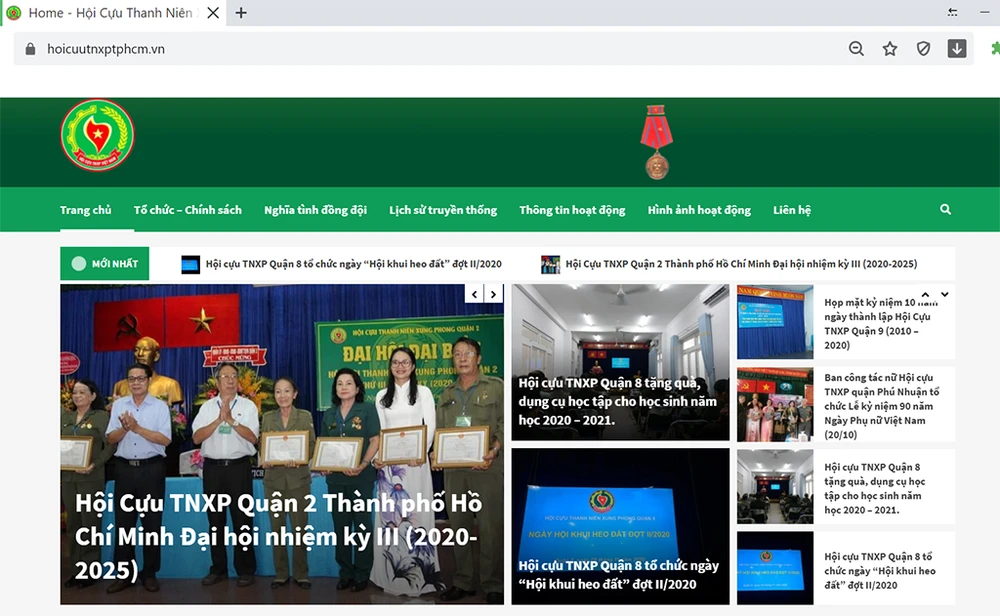Screen dimensions: 1000x616
Task: Click the zoom magnifier icon in address bar
Action: [856, 49]
